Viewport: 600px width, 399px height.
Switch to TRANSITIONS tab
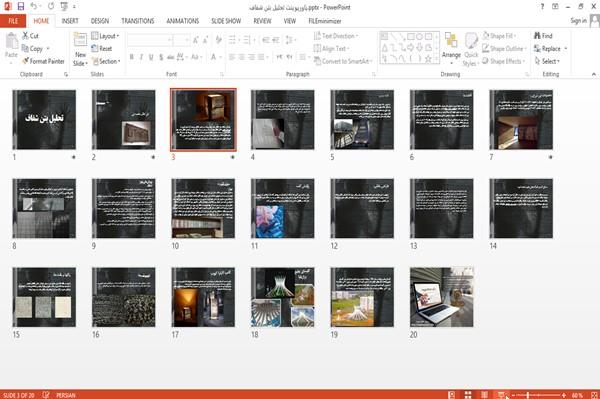(138, 21)
